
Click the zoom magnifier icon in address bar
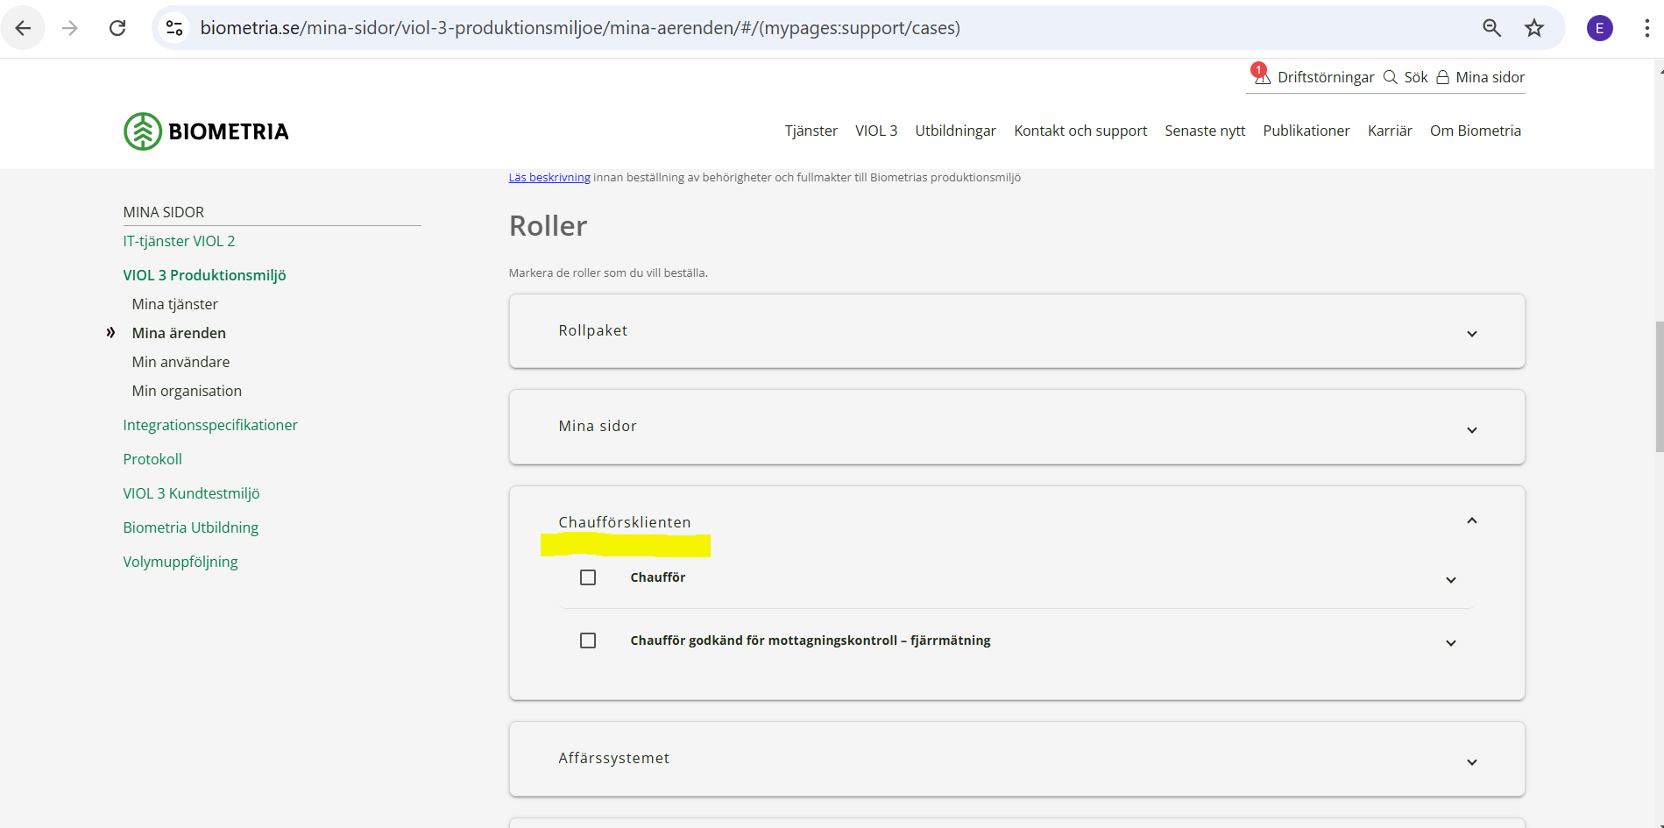(1491, 28)
